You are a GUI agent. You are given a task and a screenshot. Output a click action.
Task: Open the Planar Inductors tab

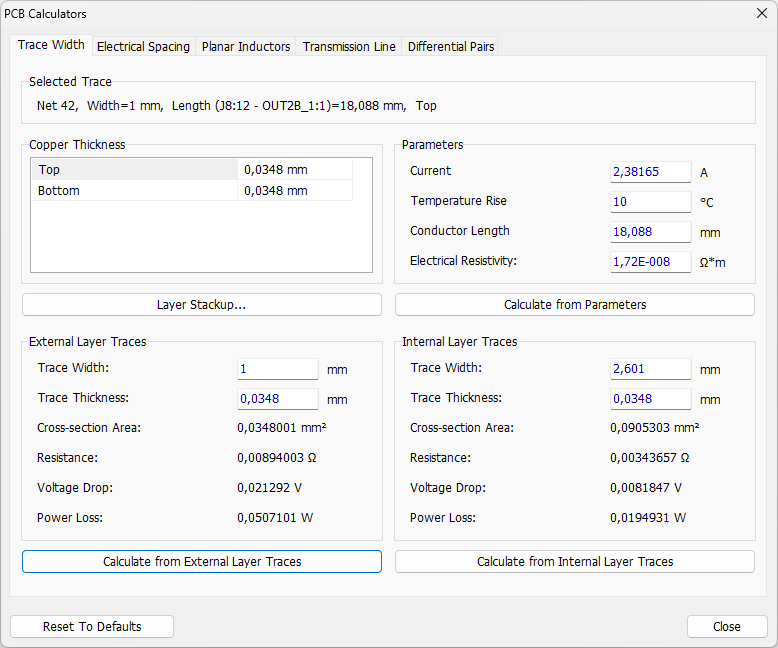(246, 47)
